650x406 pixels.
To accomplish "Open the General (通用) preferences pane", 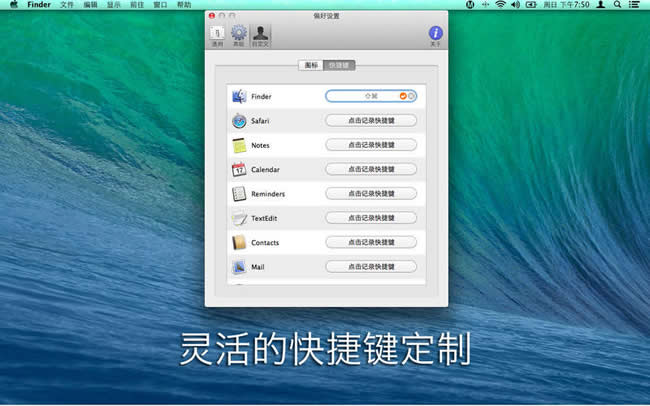I will [x=217, y=36].
